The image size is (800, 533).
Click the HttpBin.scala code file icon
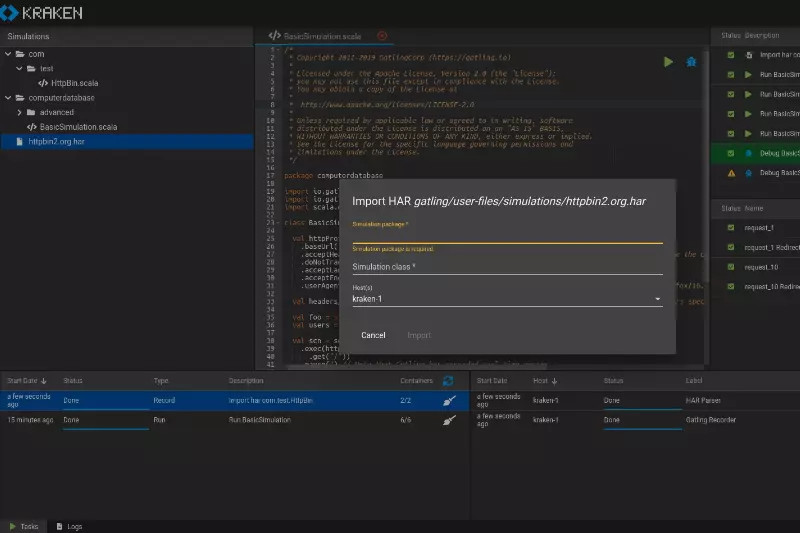(x=43, y=83)
